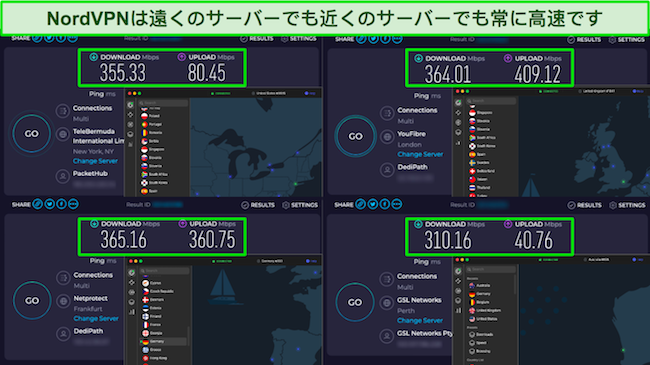The height and width of the screenshot is (365, 650).
Task: Click search field in Perth NordVPN window
Action: click(491, 269)
